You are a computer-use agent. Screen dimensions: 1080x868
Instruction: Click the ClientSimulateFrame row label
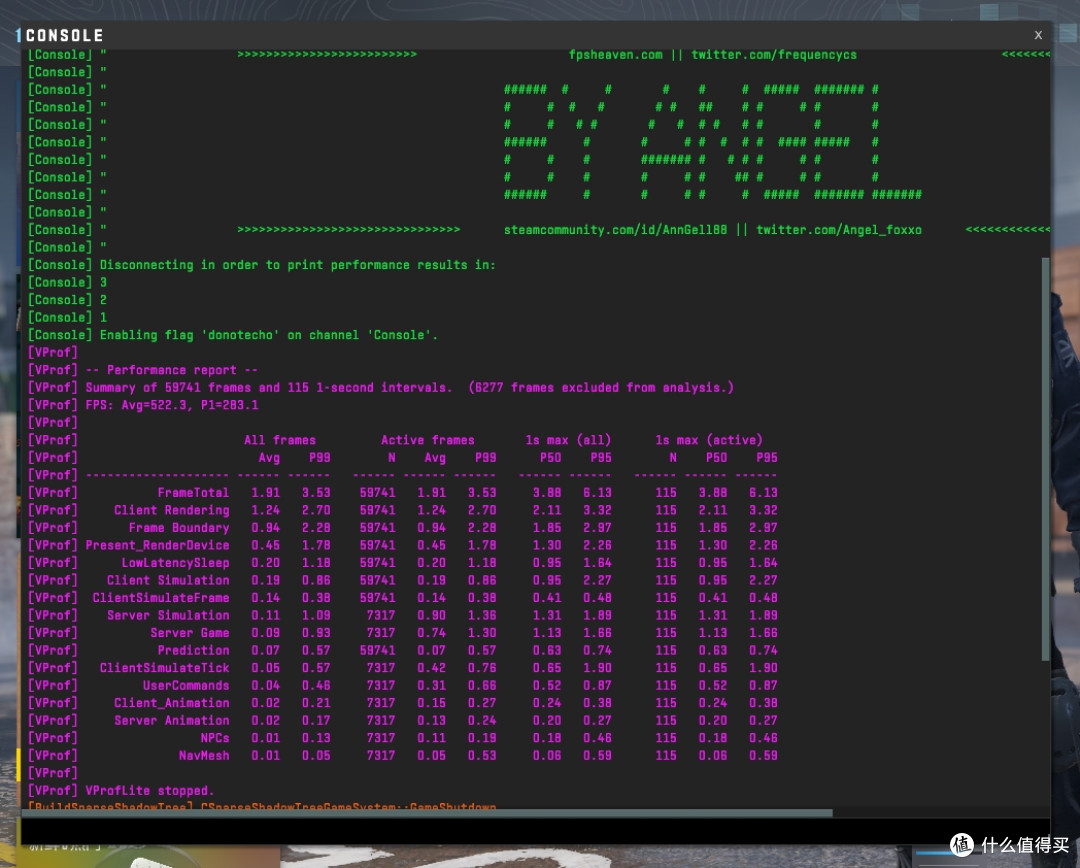point(161,598)
